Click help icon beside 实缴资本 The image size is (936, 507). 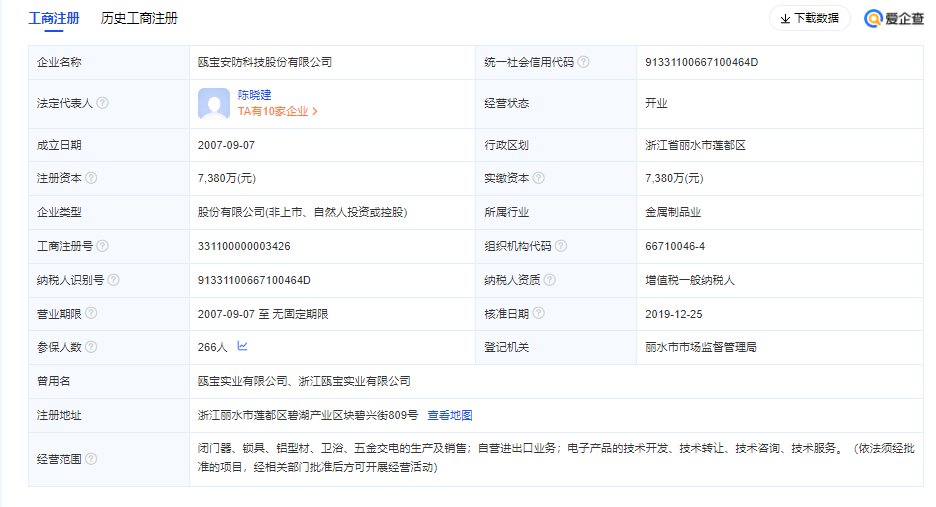tap(538, 178)
